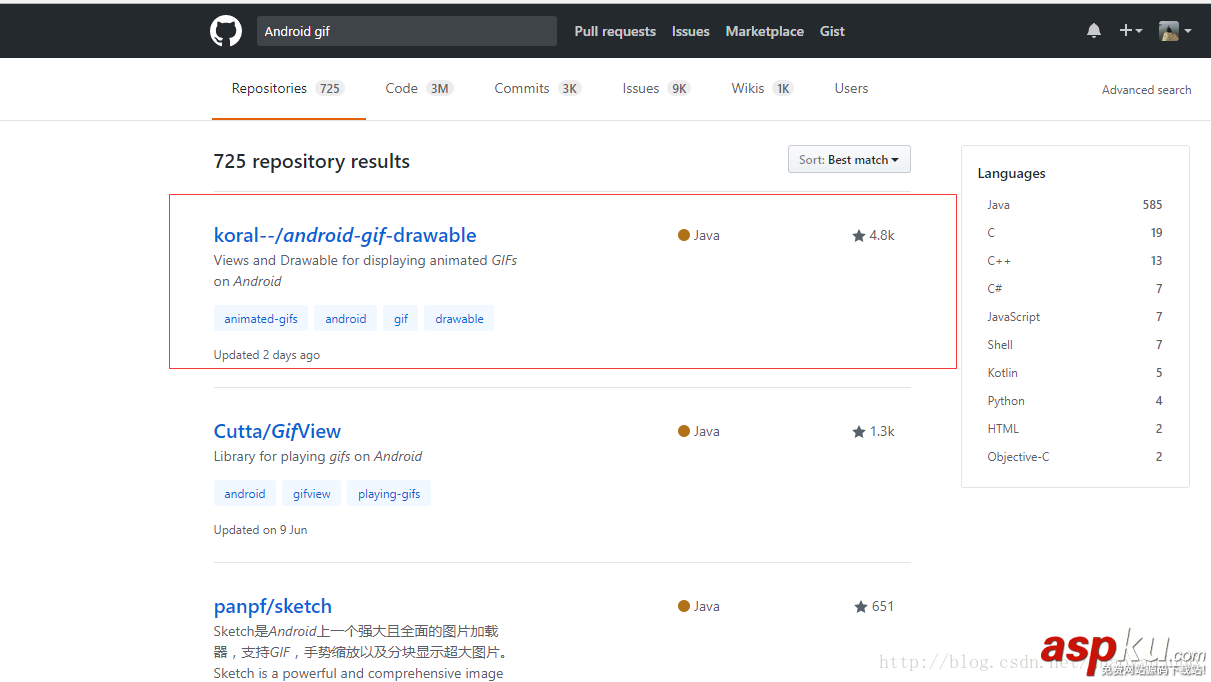Click the Updated 2 days ago text

tap(267, 355)
